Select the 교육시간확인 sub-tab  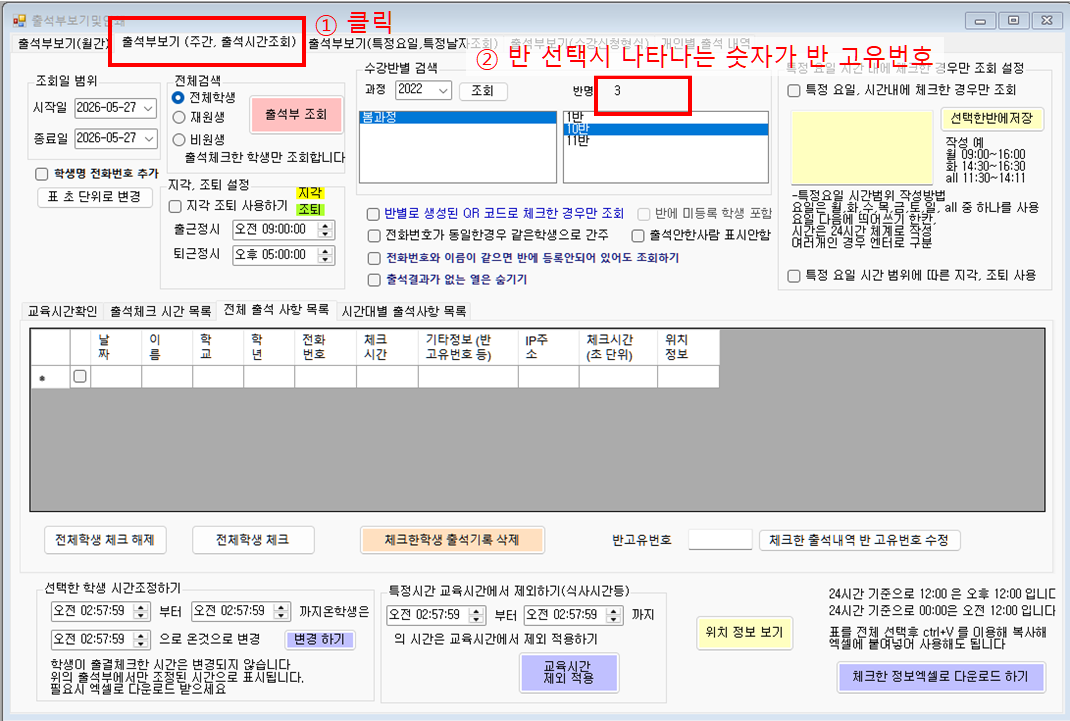tap(62, 311)
